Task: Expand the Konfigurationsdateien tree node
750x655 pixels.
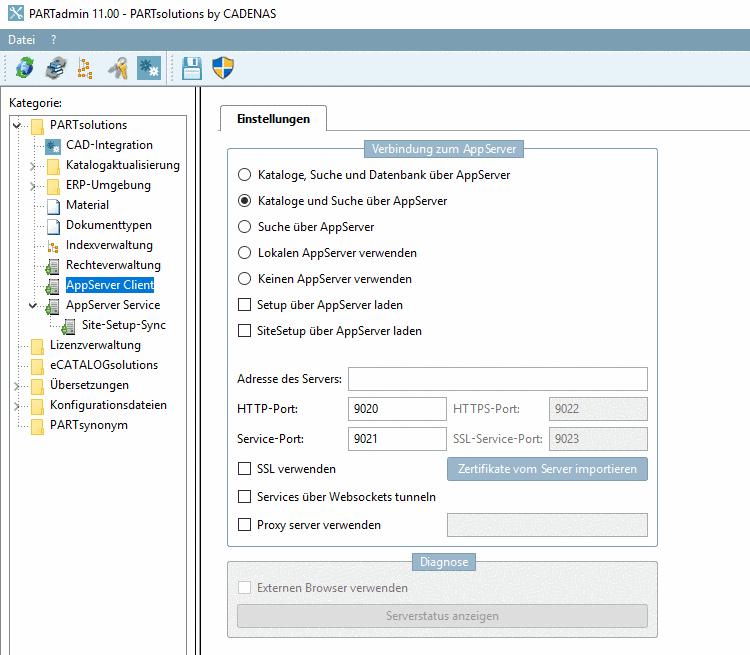Action: coord(17,406)
